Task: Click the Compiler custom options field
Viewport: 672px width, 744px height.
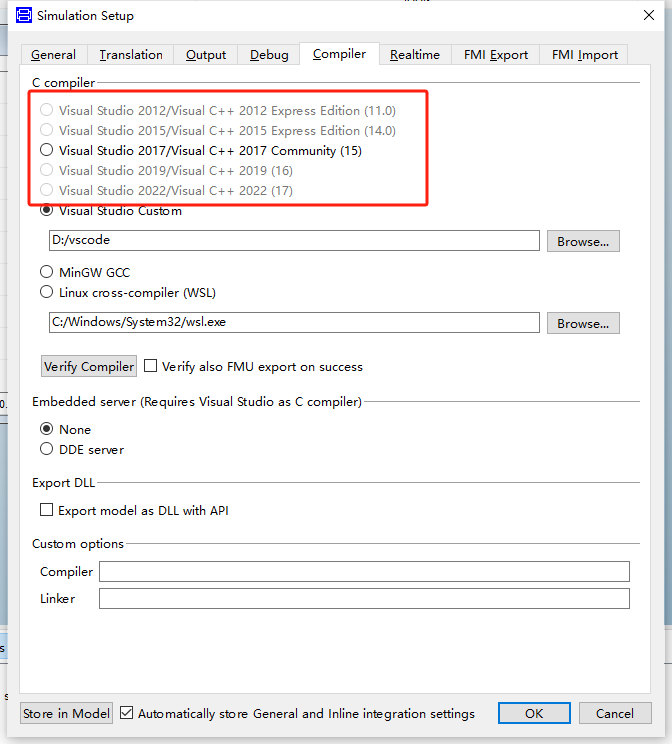Action: tap(364, 571)
